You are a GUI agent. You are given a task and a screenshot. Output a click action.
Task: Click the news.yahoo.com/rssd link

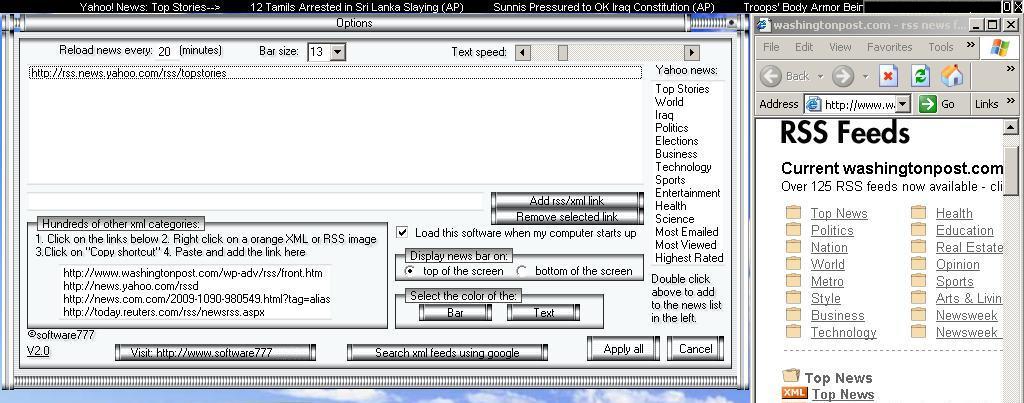131,286
